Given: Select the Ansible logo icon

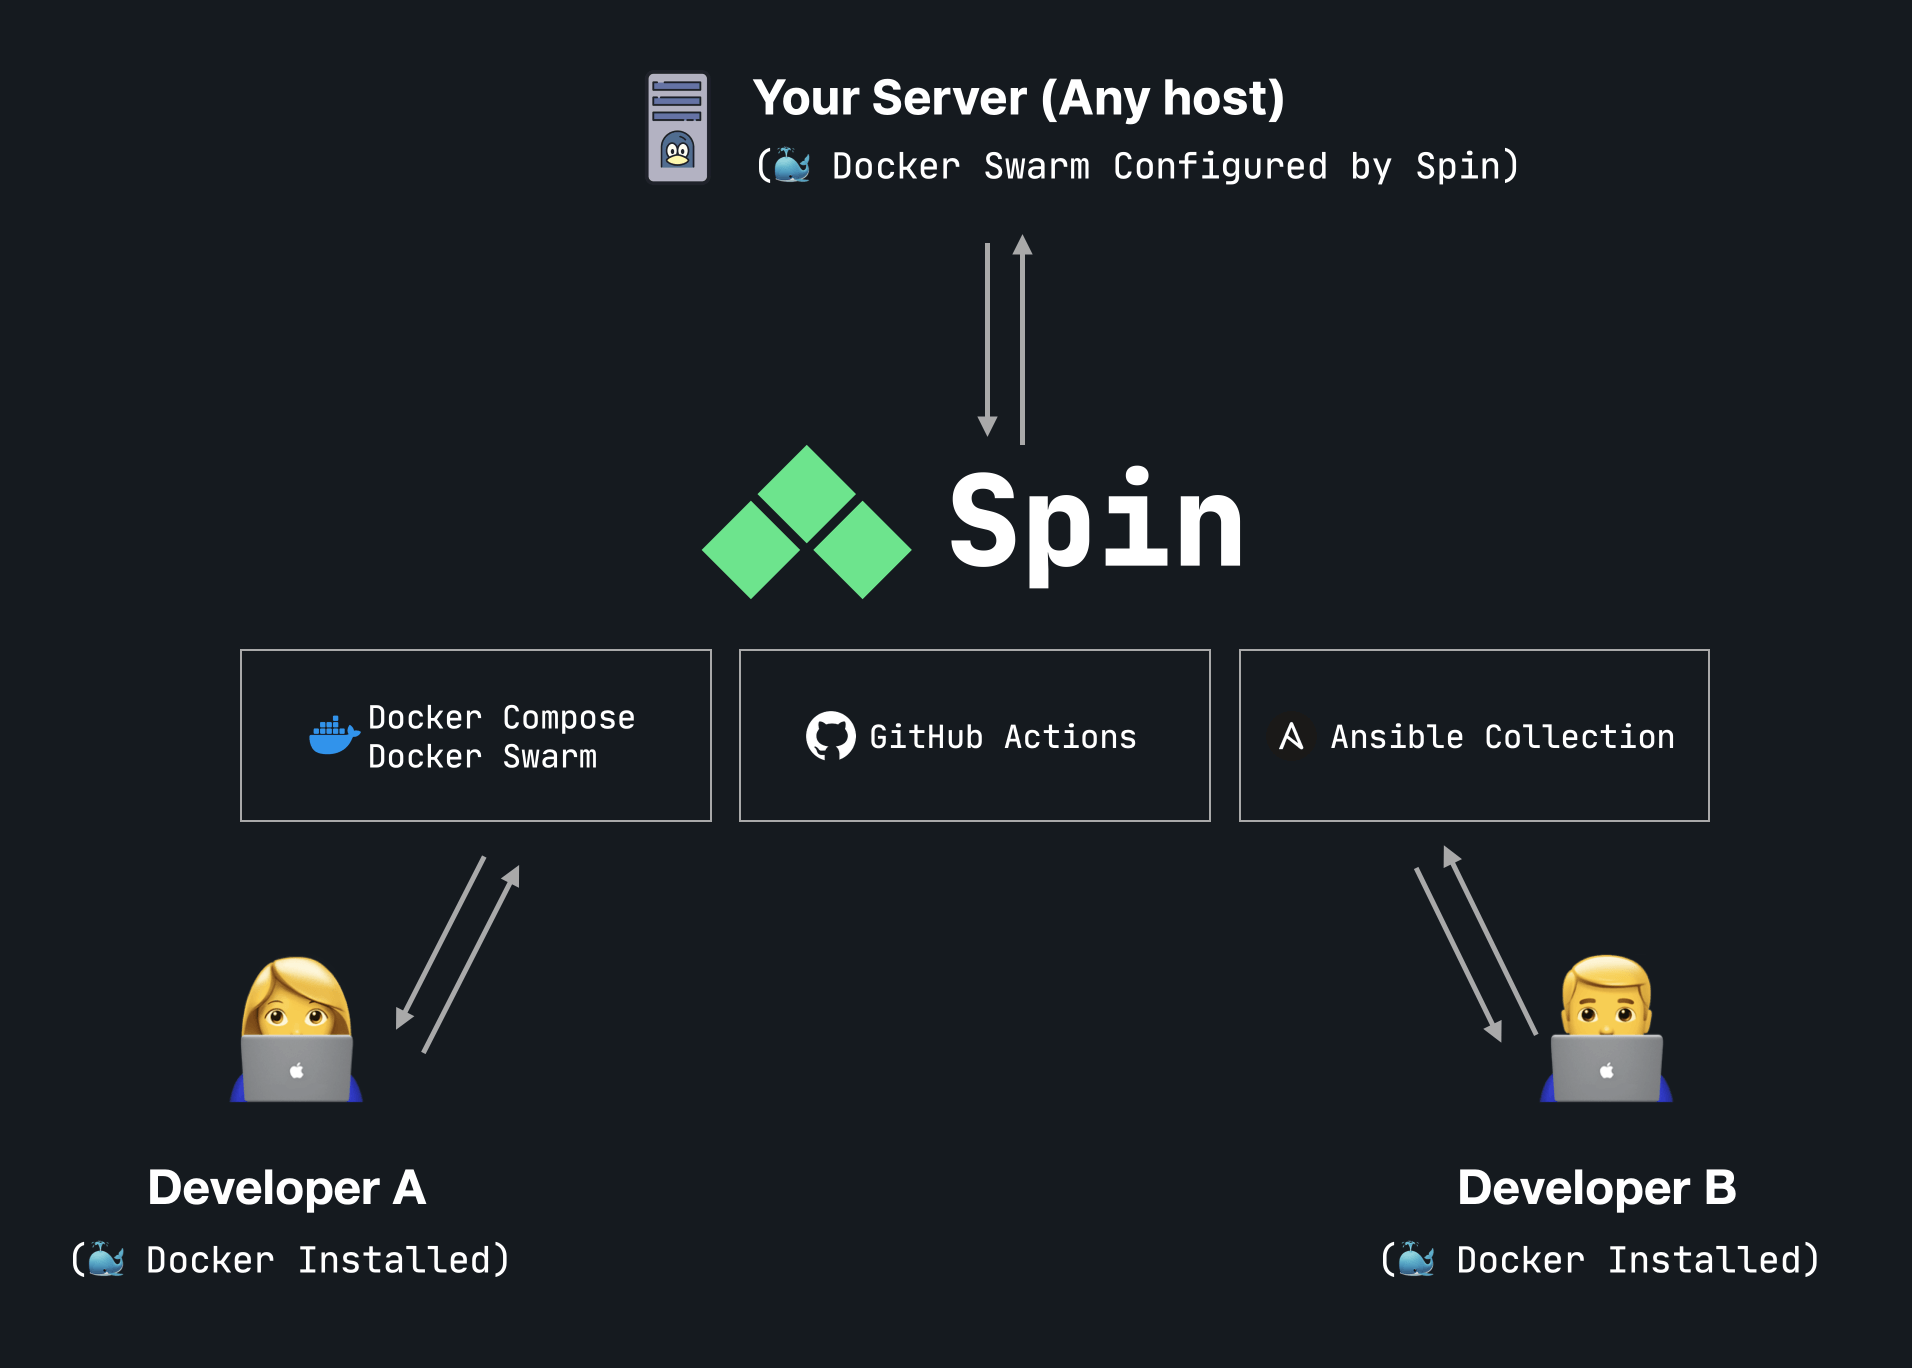Looking at the screenshot, I should (1291, 736).
